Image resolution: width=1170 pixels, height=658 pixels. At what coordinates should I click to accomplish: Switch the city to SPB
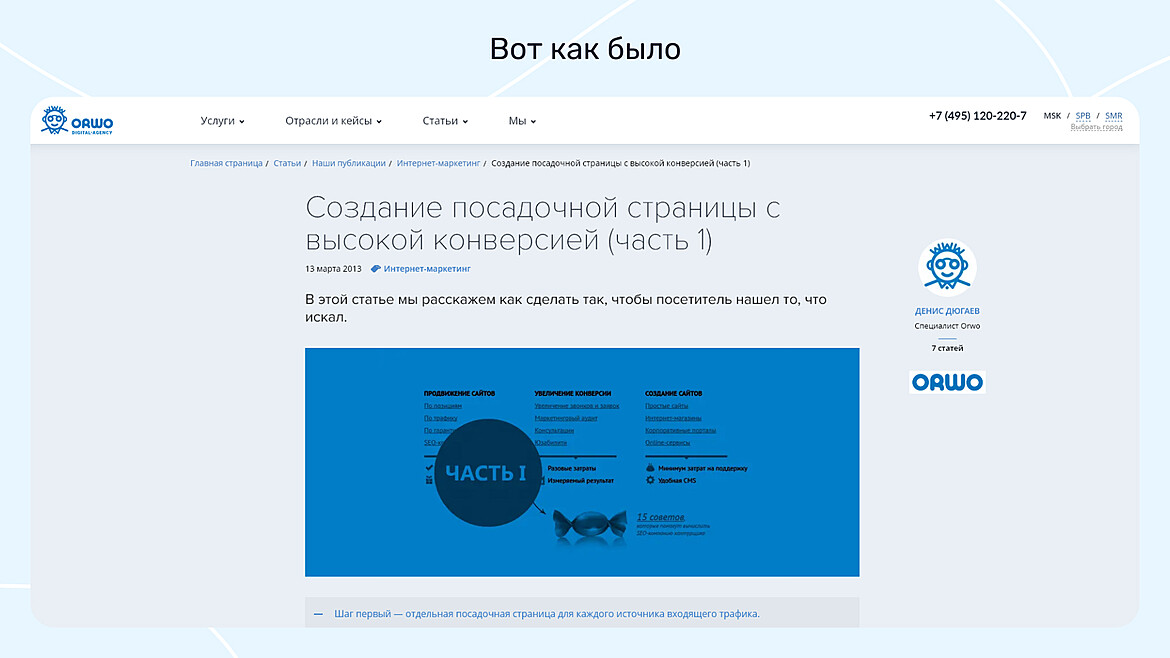click(1082, 115)
